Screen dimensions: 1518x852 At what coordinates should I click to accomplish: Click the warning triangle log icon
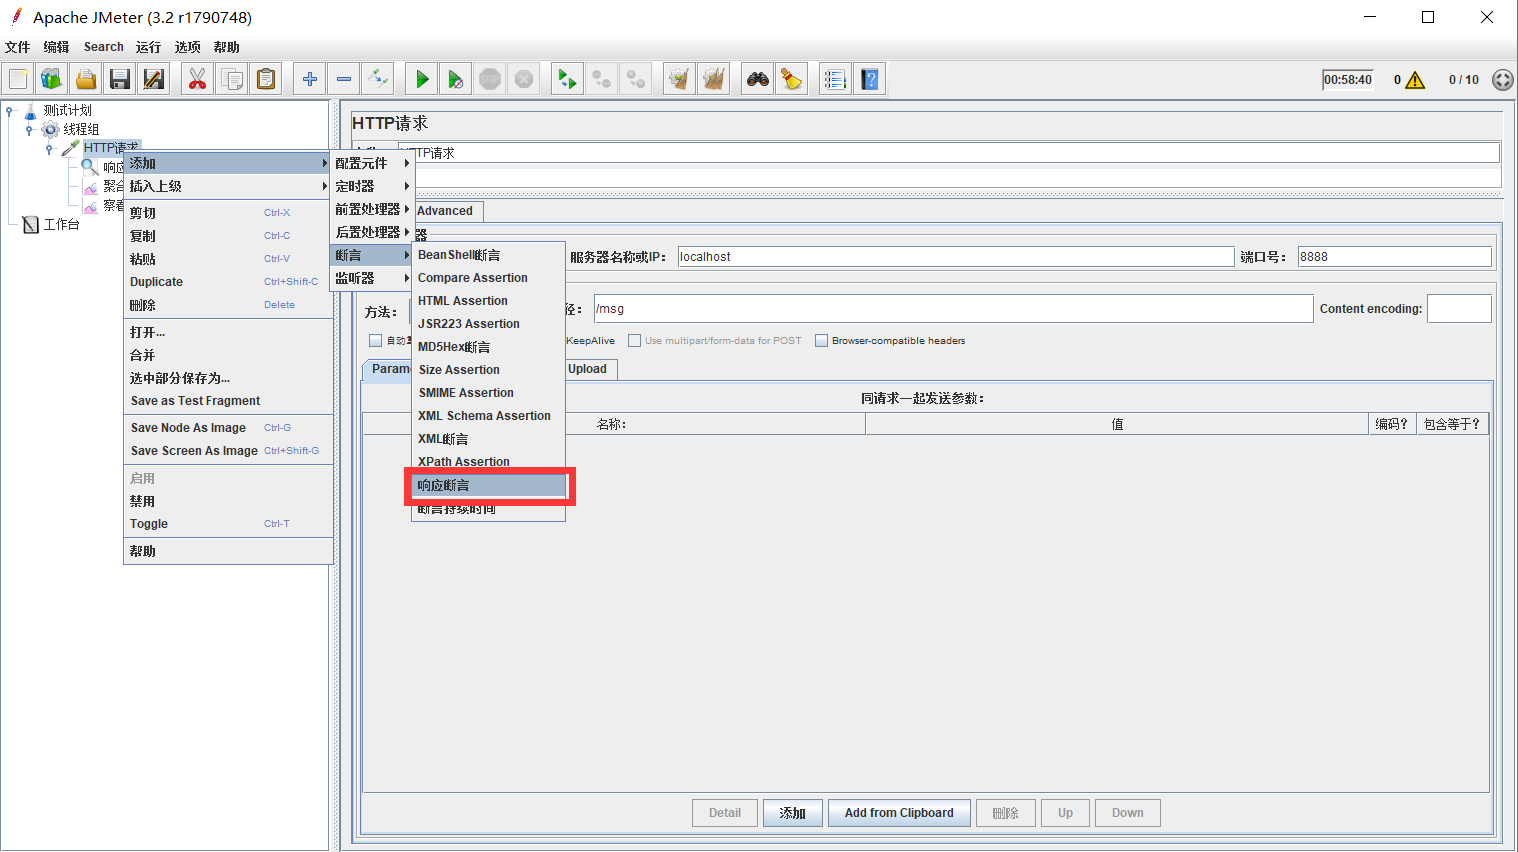[1415, 80]
